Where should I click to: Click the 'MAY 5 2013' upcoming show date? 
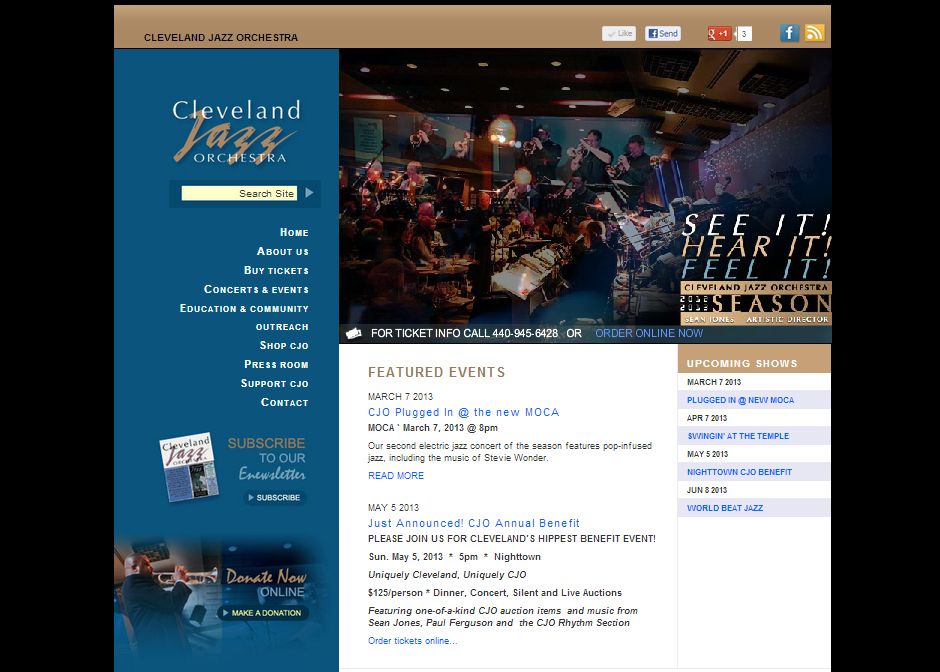coord(707,454)
